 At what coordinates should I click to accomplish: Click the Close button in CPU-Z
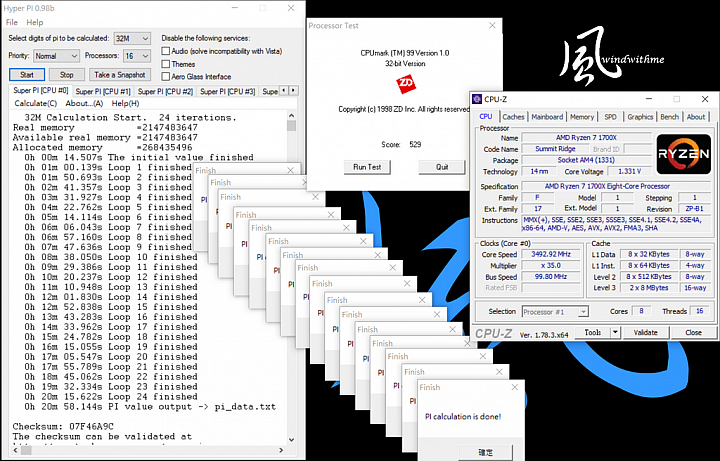[x=693, y=332]
